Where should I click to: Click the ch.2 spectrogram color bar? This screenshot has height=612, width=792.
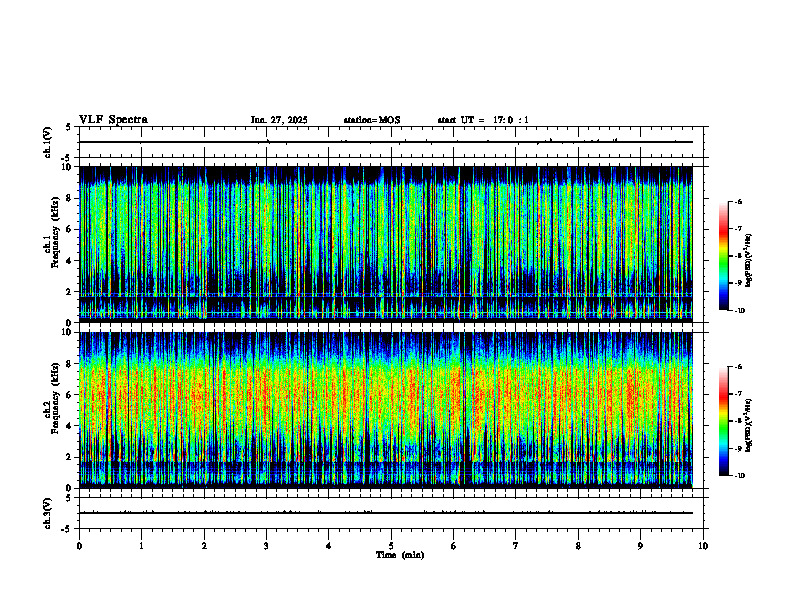(x=723, y=421)
